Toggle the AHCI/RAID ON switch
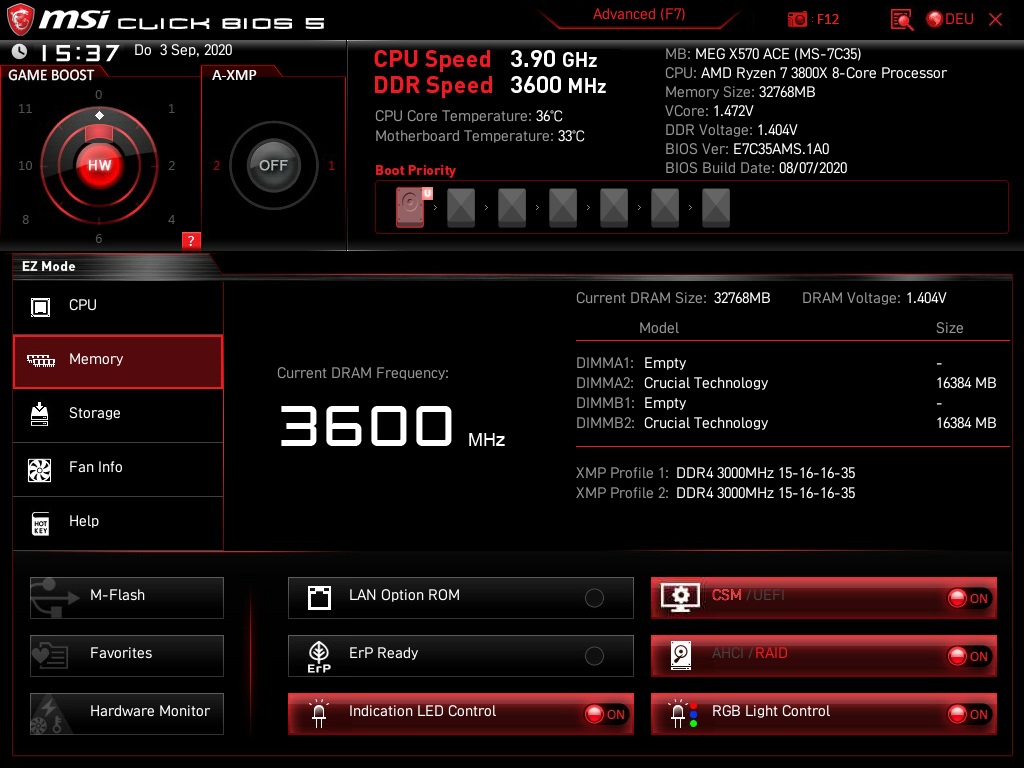 pyautogui.click(x=968, y=656)
